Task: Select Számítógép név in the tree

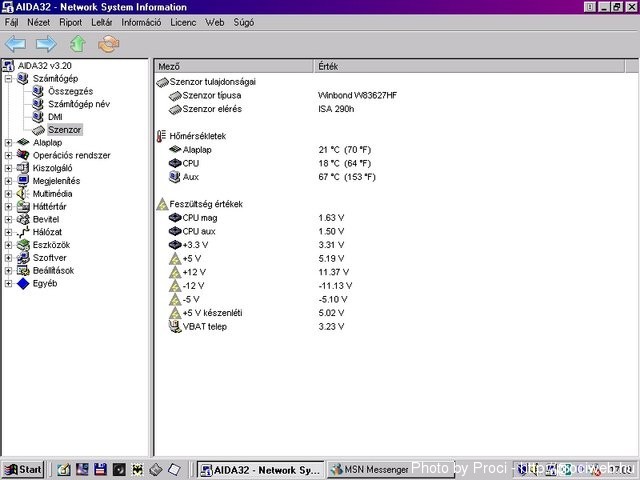Action: (x=79, y=104)
